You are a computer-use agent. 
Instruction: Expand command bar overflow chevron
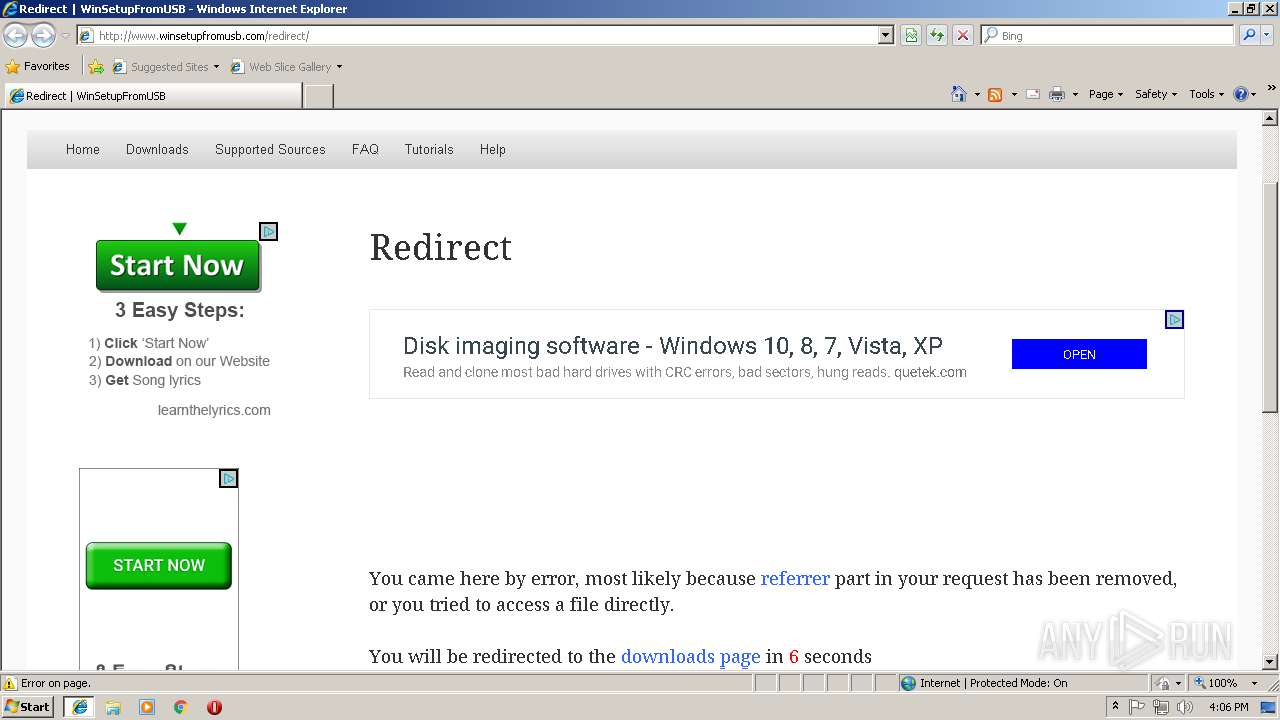pyautogui.click(x=1272, y=89)
